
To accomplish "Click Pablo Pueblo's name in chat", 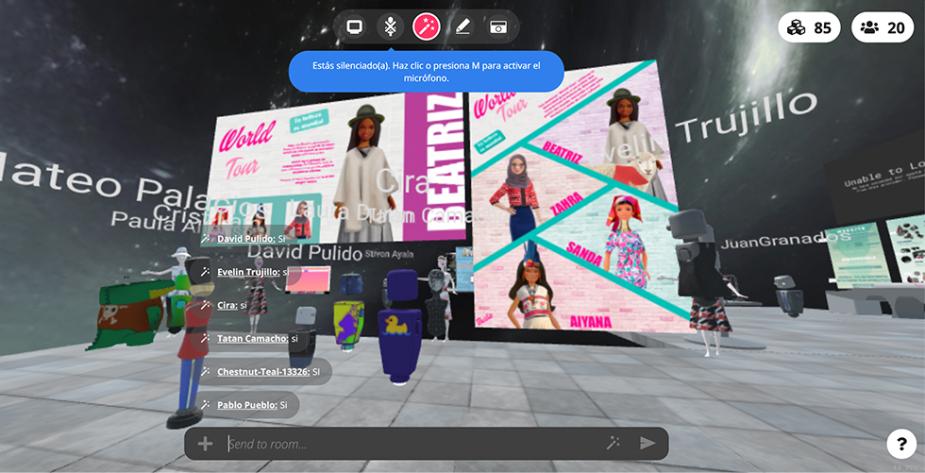I will point(246,405).
